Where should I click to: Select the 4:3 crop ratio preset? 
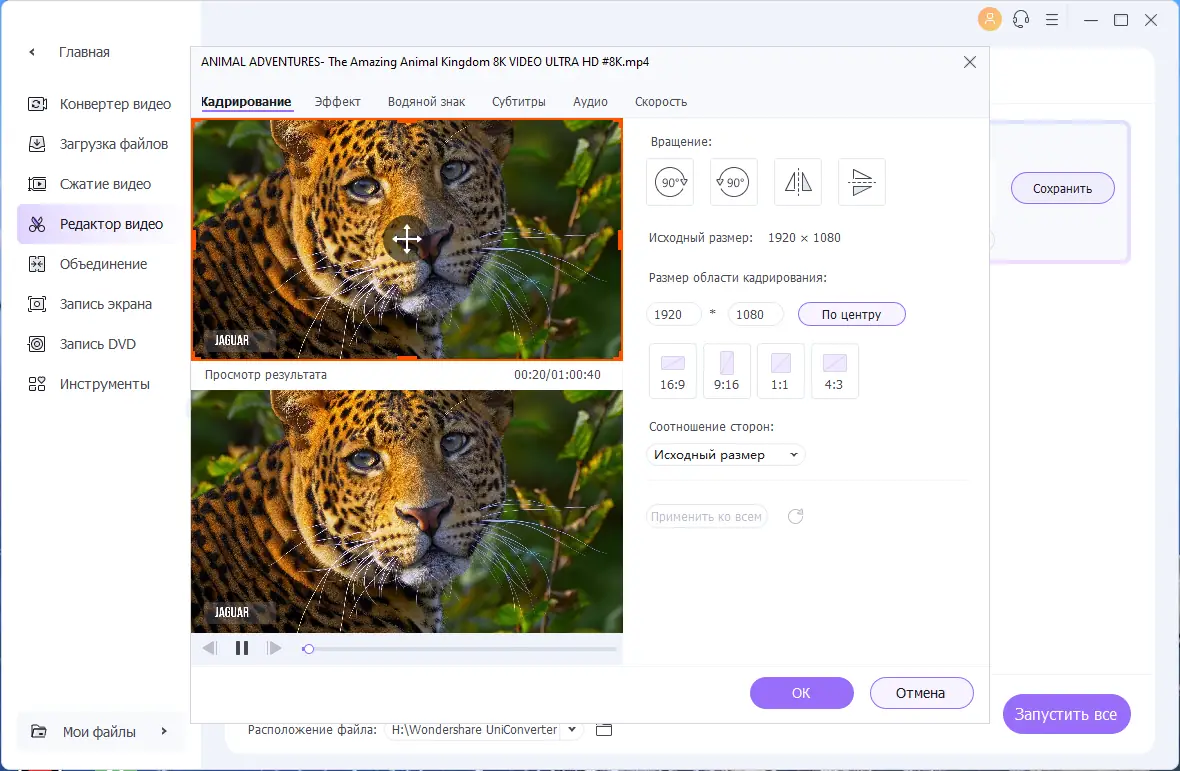(835, 371)
